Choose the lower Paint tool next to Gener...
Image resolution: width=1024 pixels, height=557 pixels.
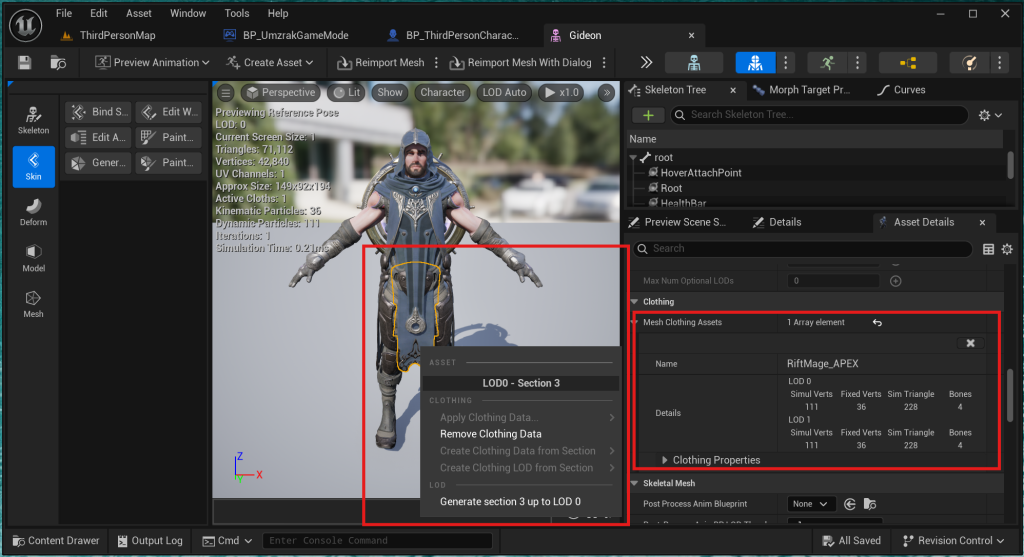pos(169,163)
